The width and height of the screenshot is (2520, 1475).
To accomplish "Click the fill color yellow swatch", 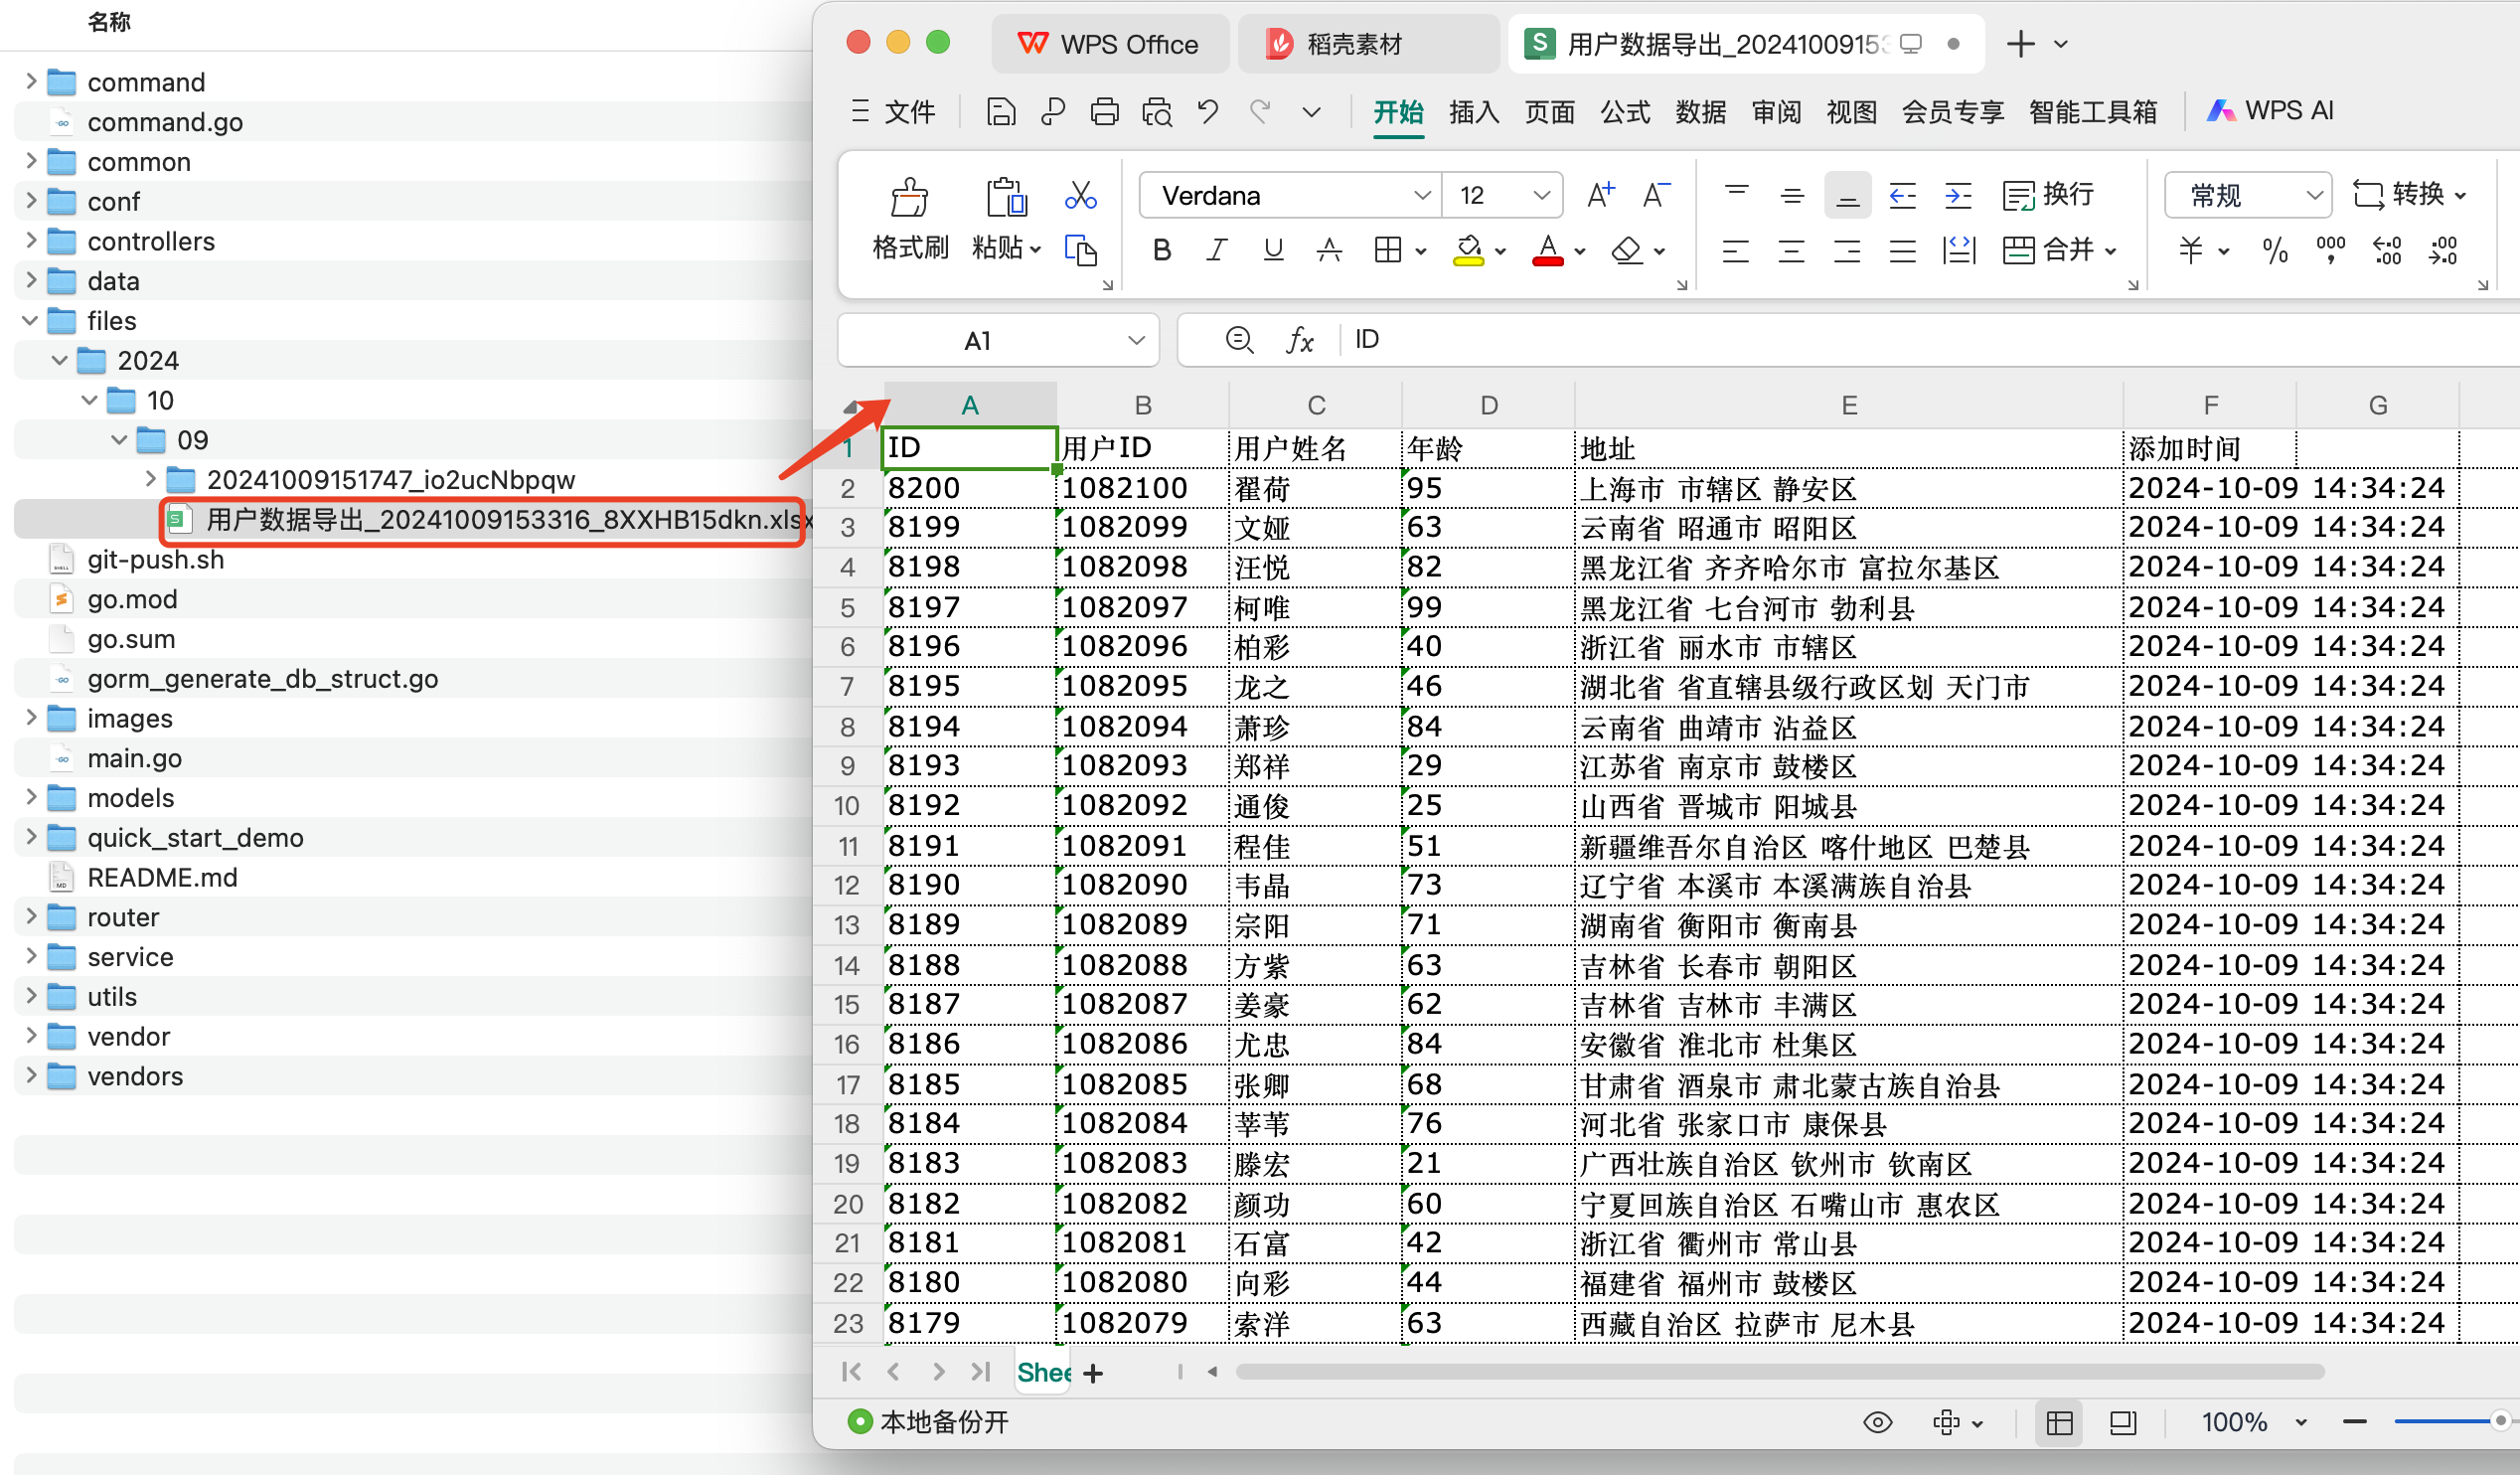I will point(1468,250).
